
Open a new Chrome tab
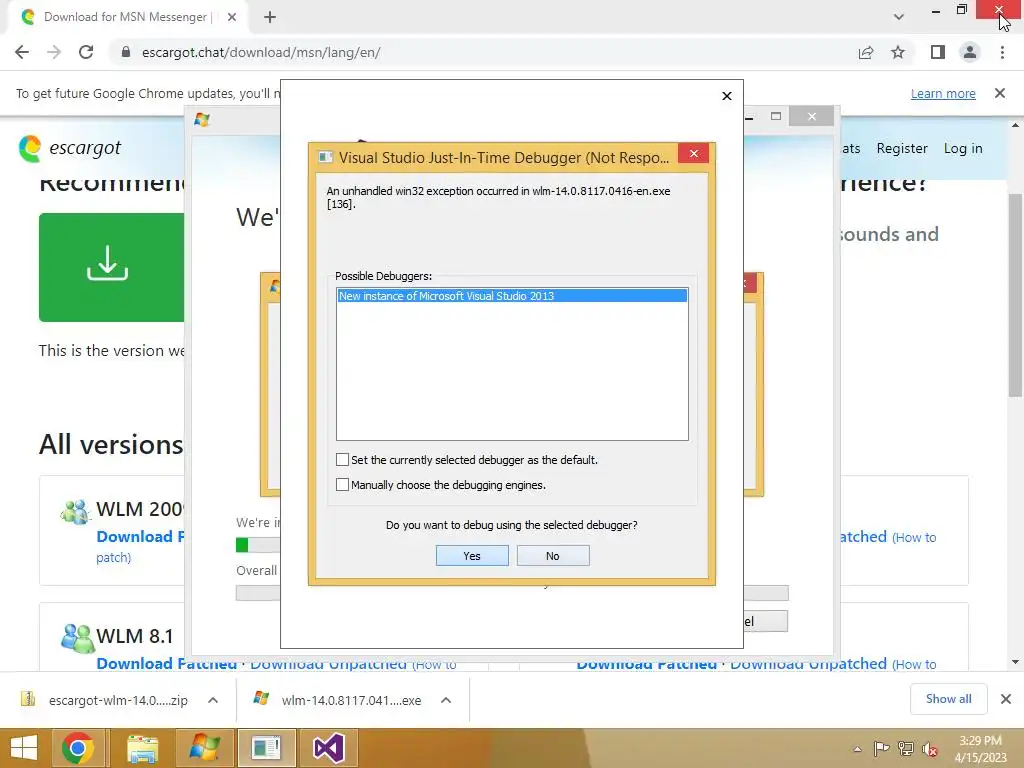(x=270, y=17)
